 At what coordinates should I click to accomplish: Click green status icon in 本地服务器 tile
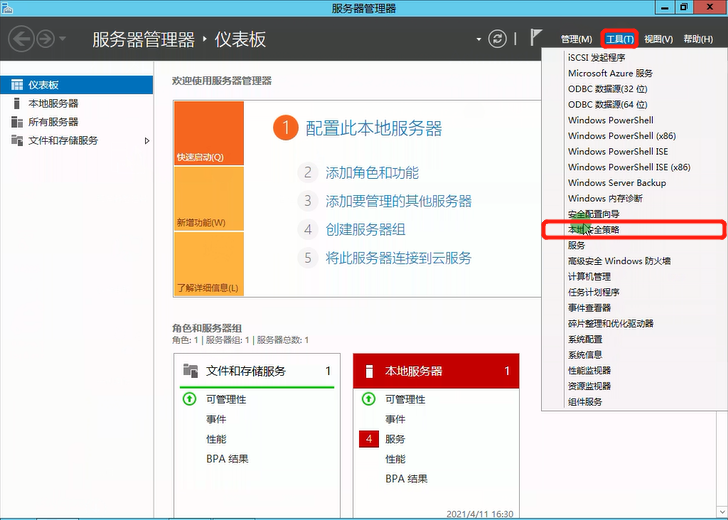click(x=369, y=399)
